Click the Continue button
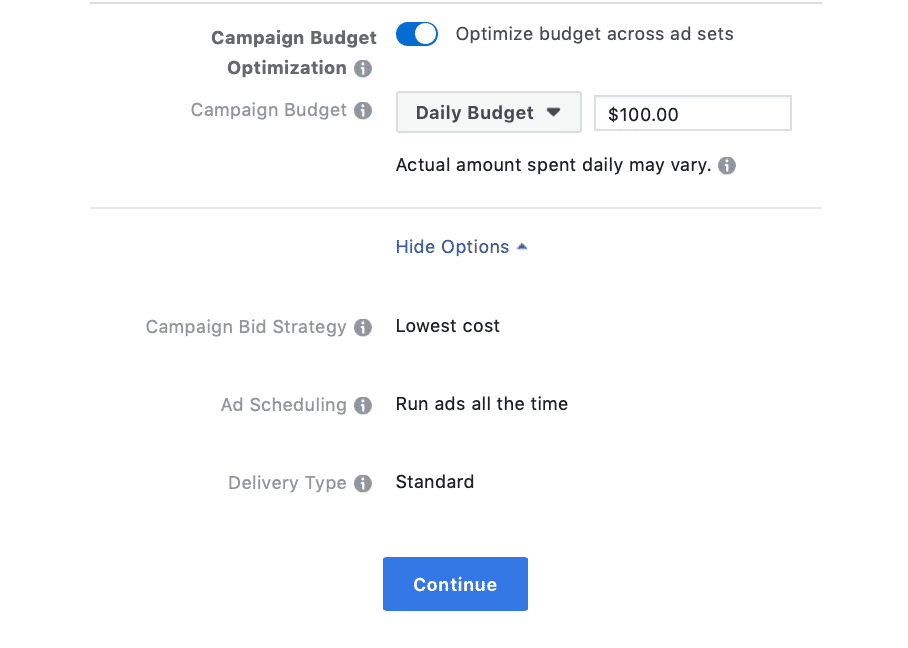This screenshot has height=648, width=908. (x=455, y=584)
